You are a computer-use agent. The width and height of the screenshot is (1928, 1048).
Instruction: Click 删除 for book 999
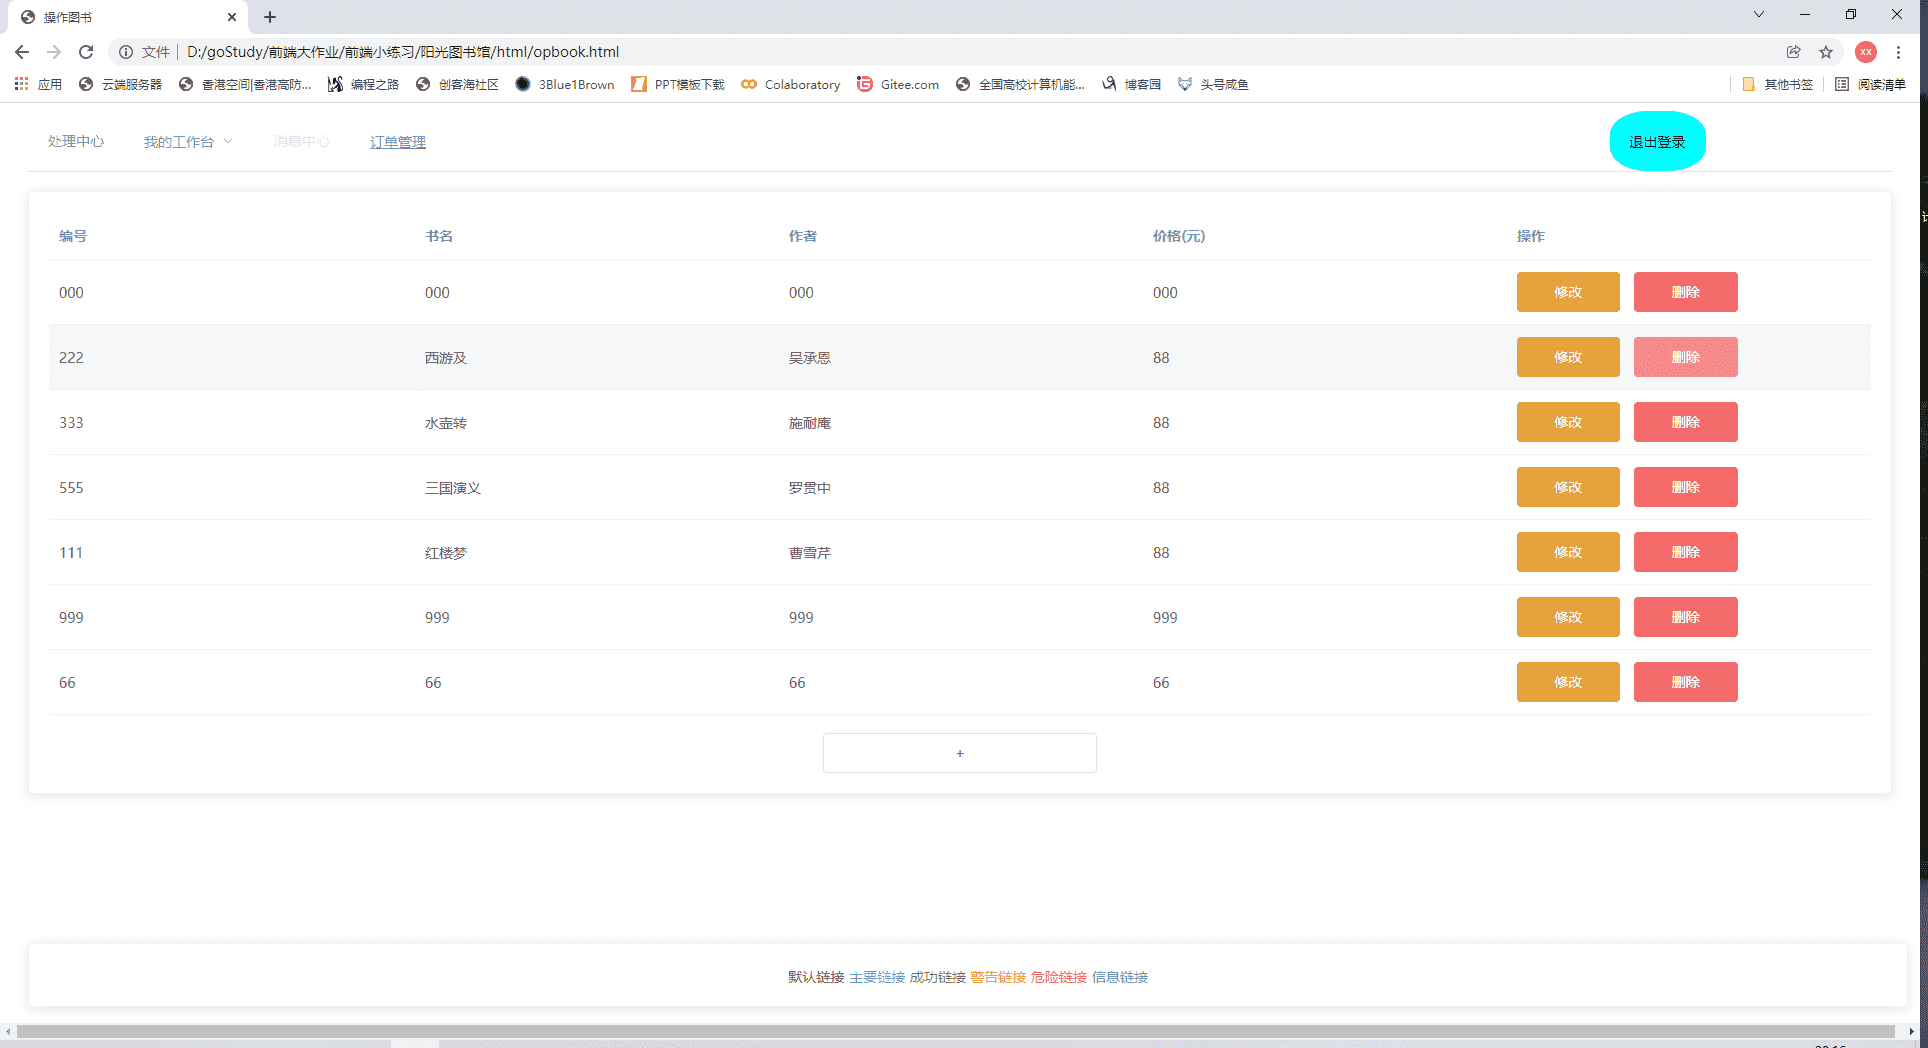1686,617
